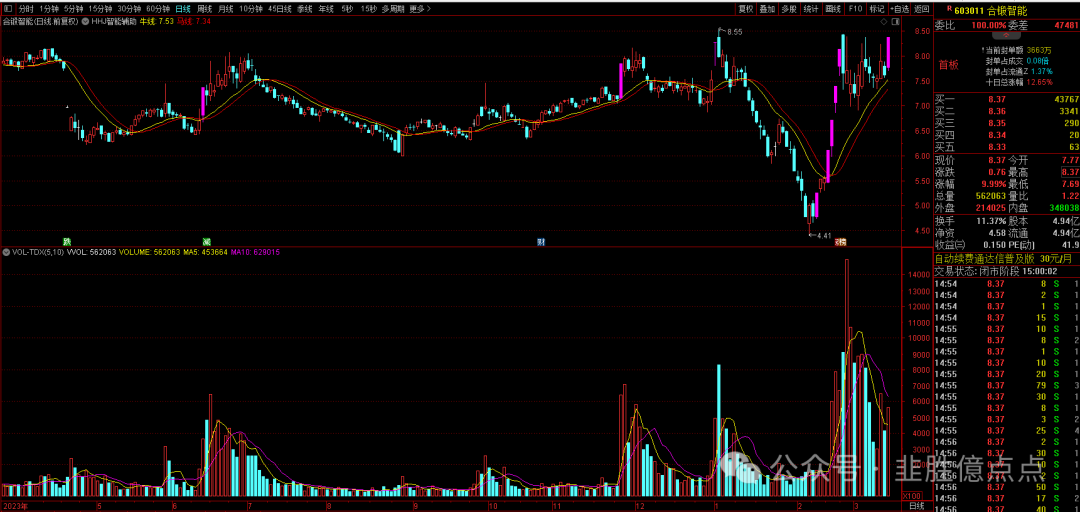The height and width of the screenshot is (512, 1080).
Task: Open the 多周期 multi-period view
Action: 393,10
